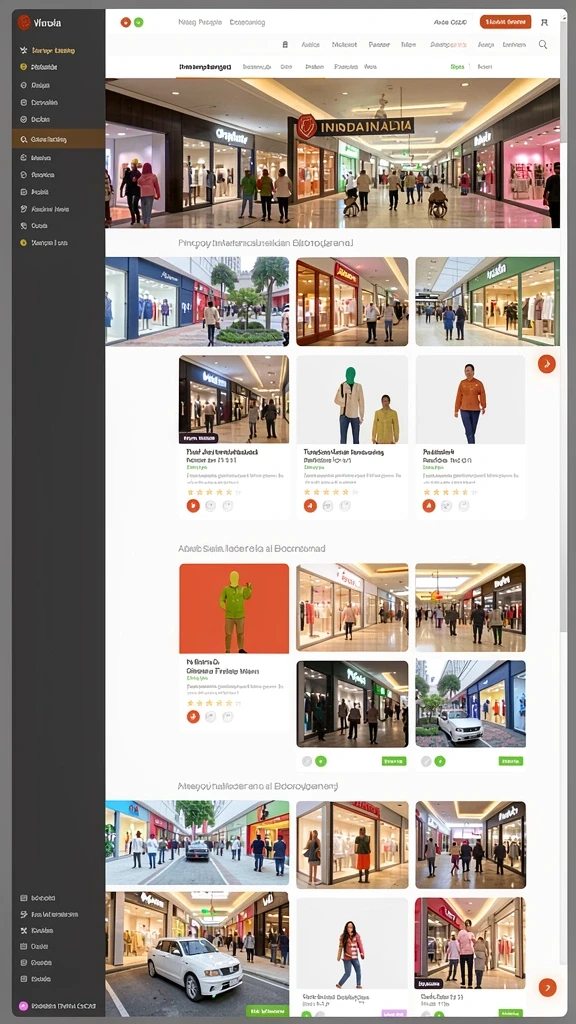Viewport: 576px width, 1024px height.
Task: Click the orange round button at the page bottom-right
Action: 547,987
